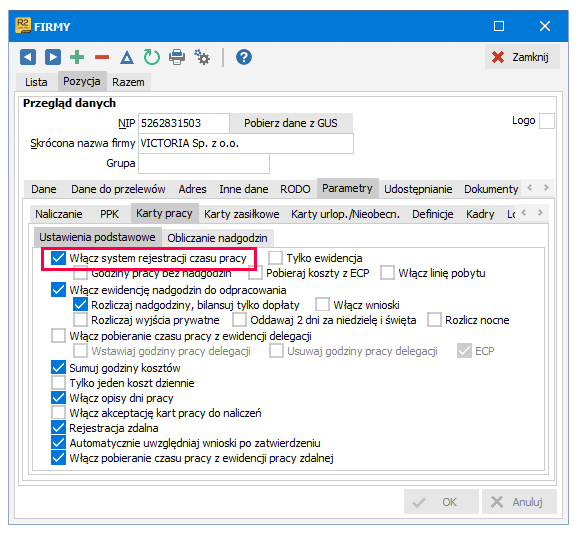Click Pobierz dane z GUS button
The height and width of the screenshot is (537, 584).
click(291, 123)
